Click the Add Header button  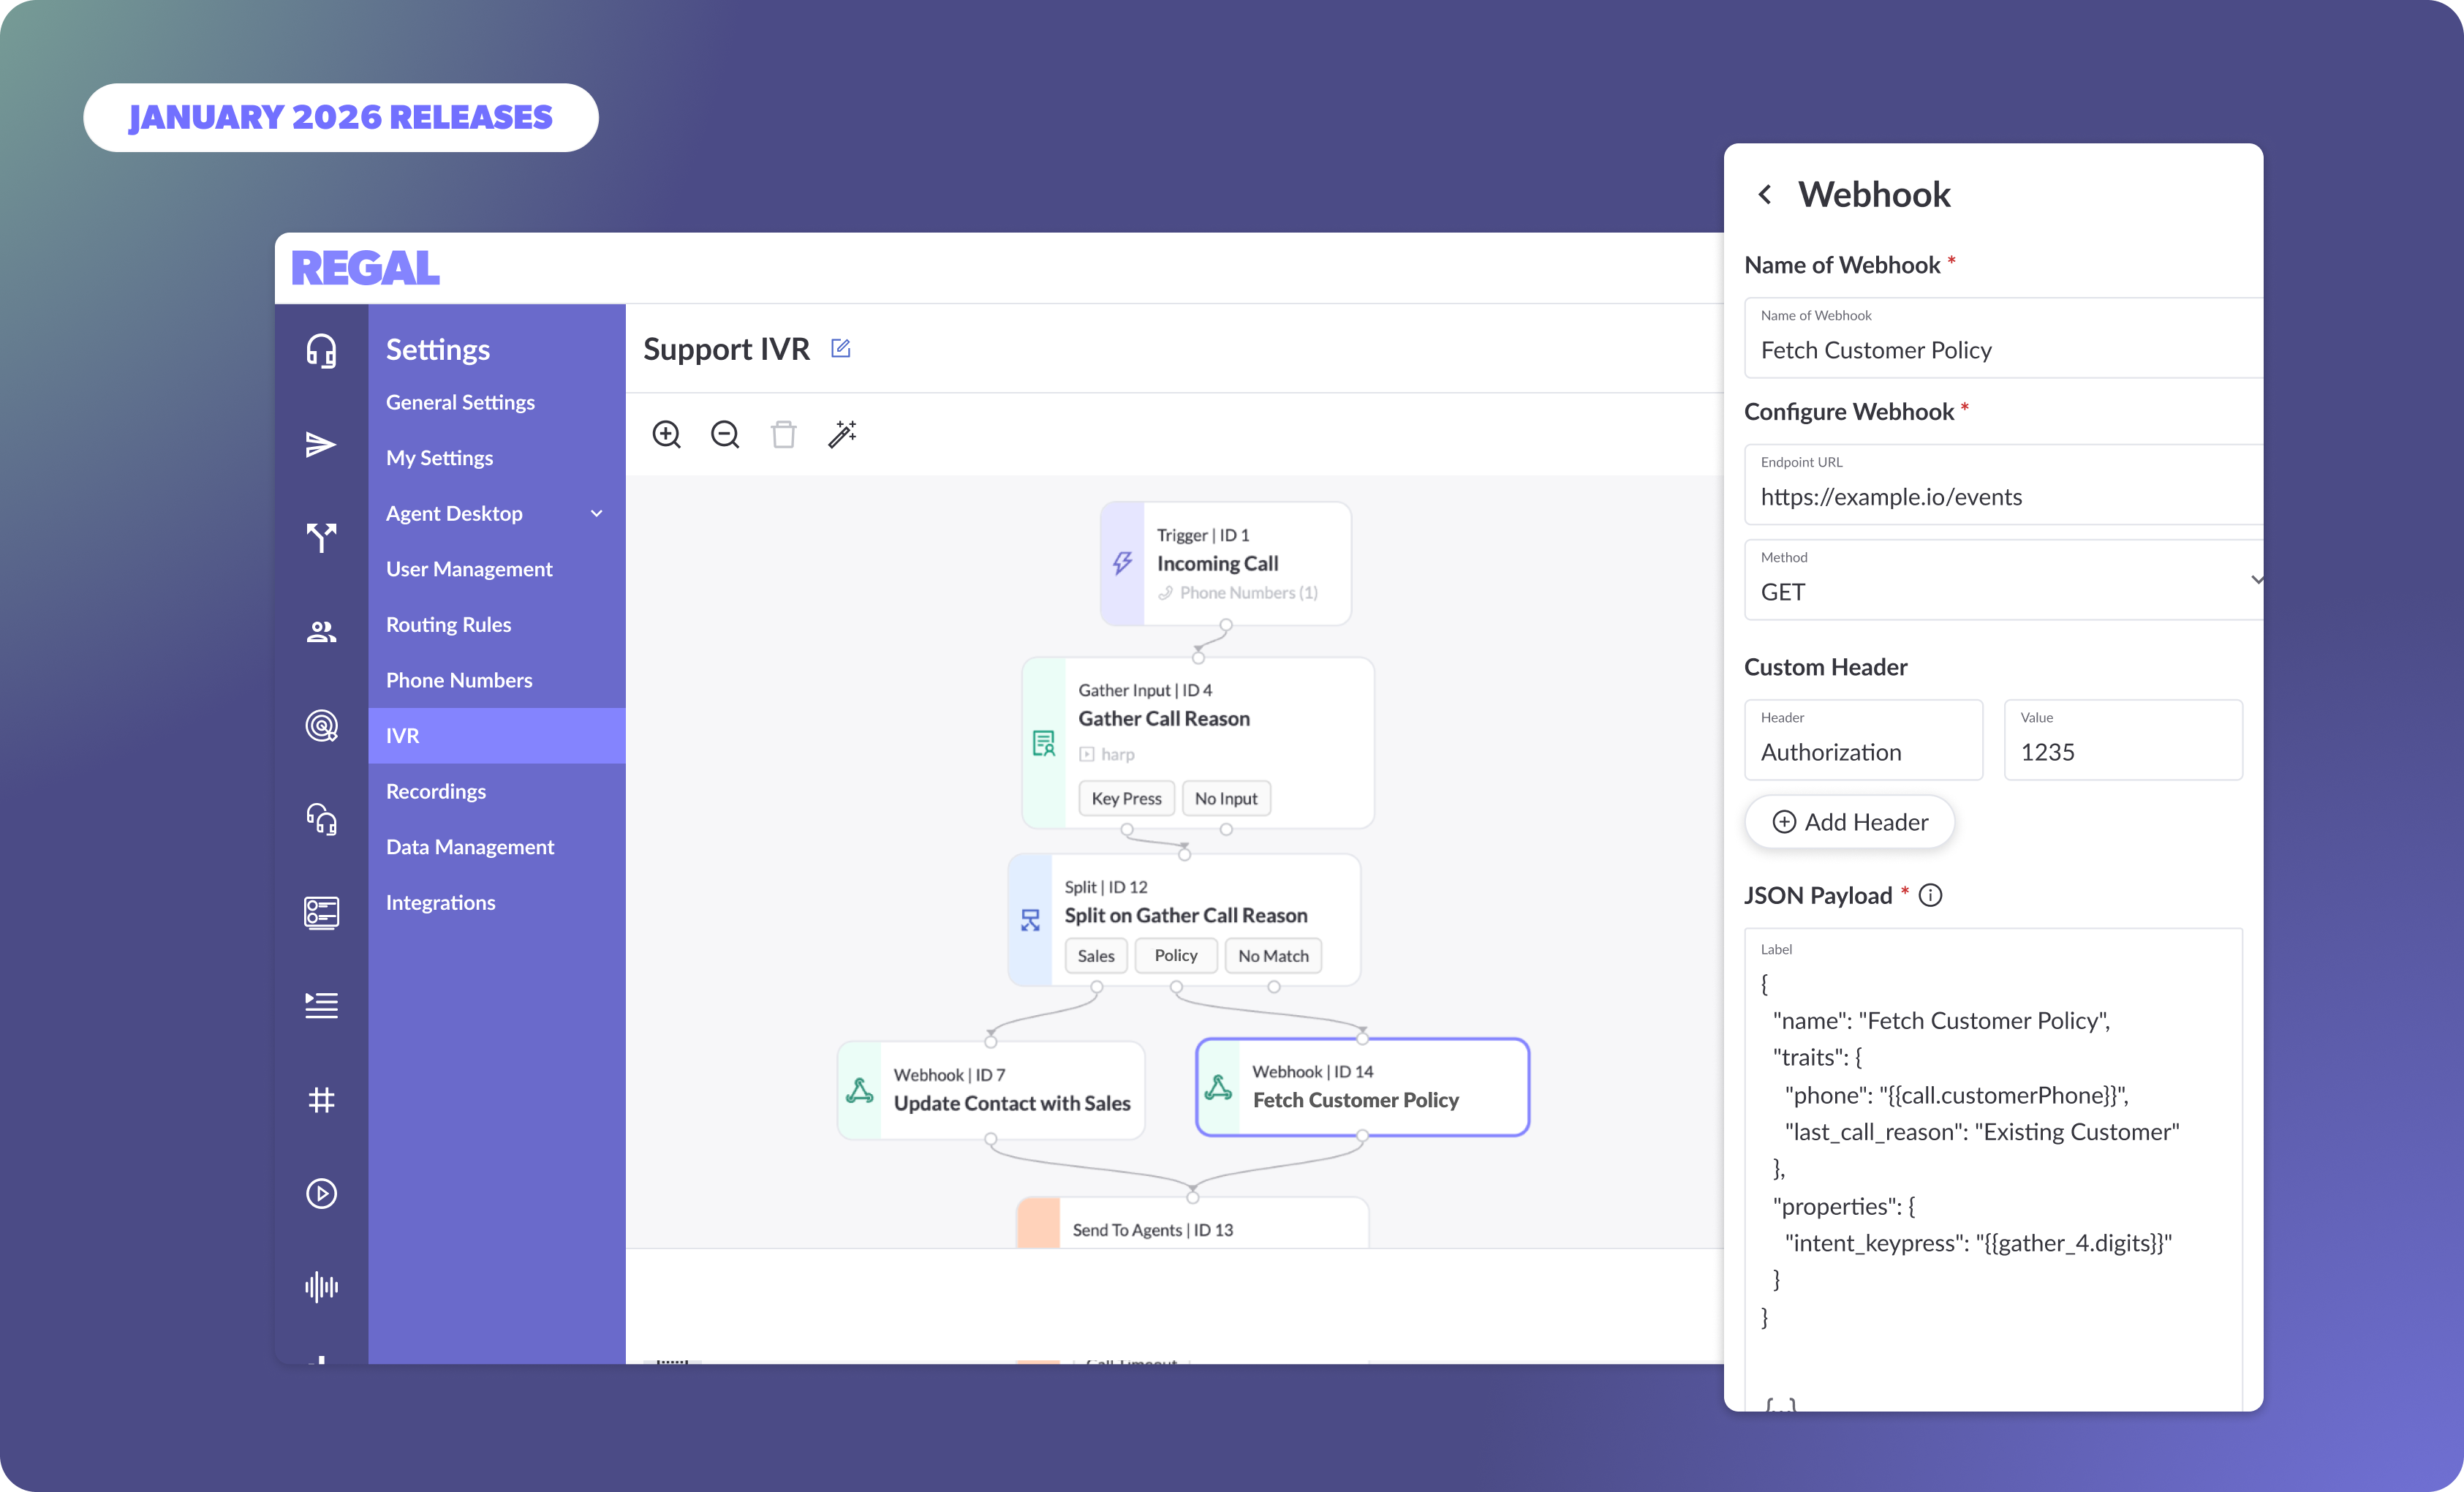(x=1849, y=822)
